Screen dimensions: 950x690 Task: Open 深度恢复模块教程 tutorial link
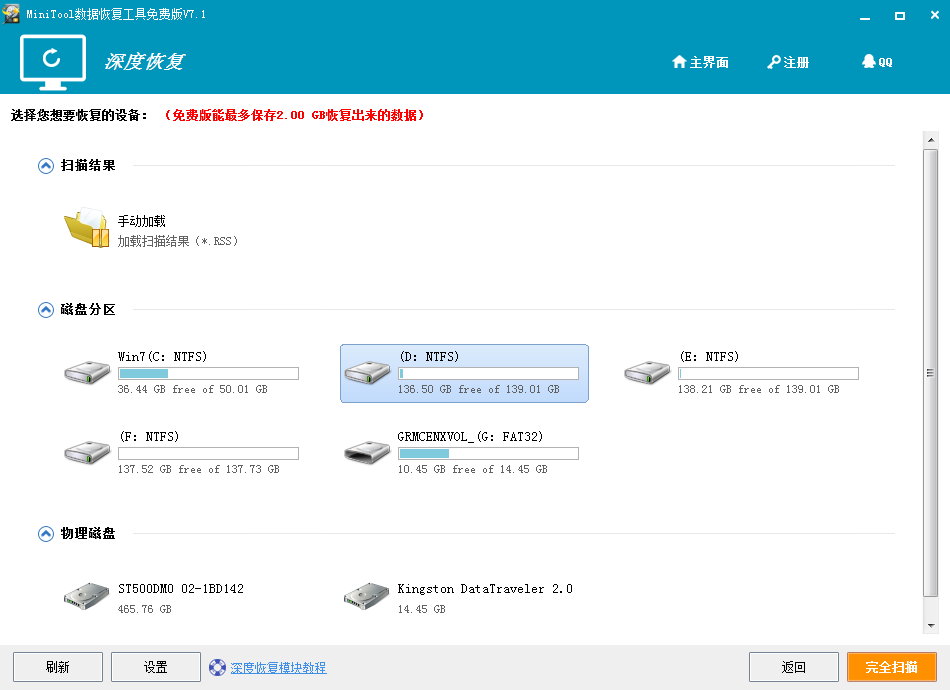pos(278,668)
